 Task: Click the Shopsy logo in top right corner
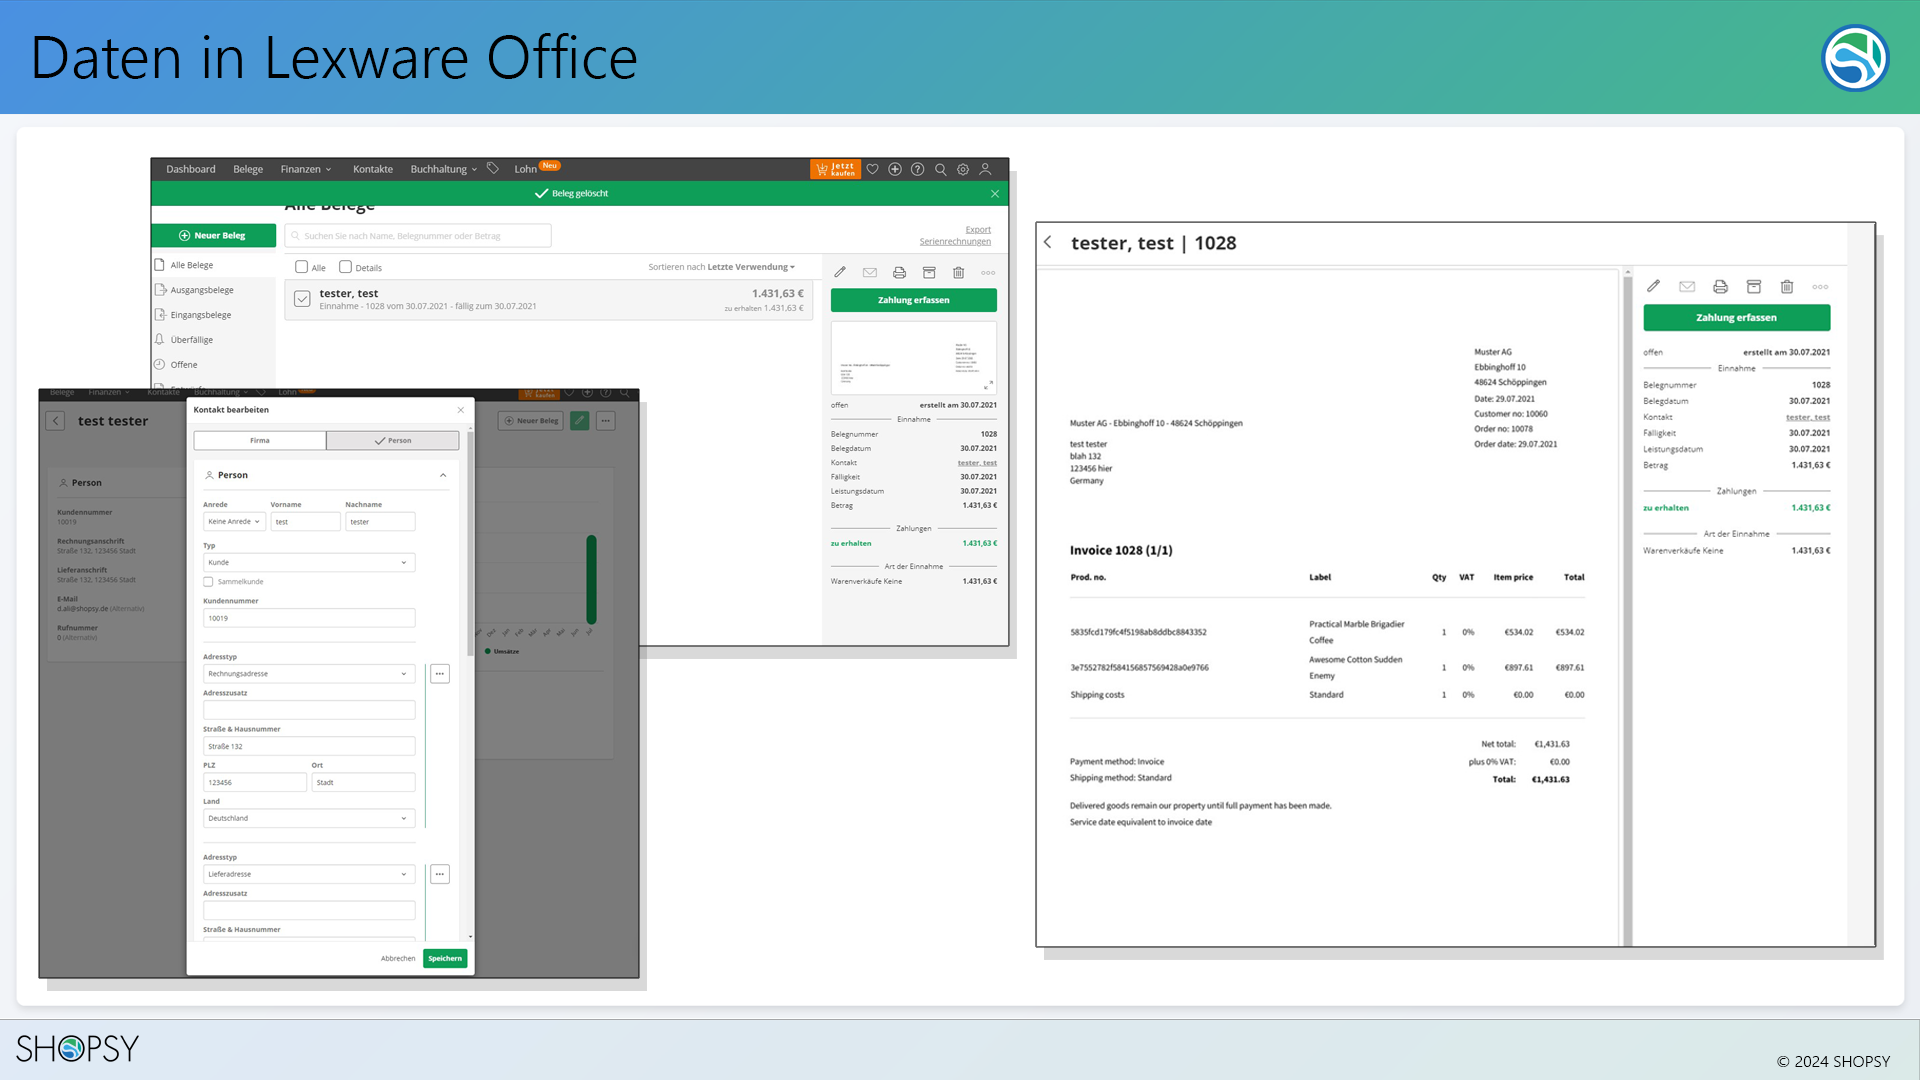pos(1855,58)
